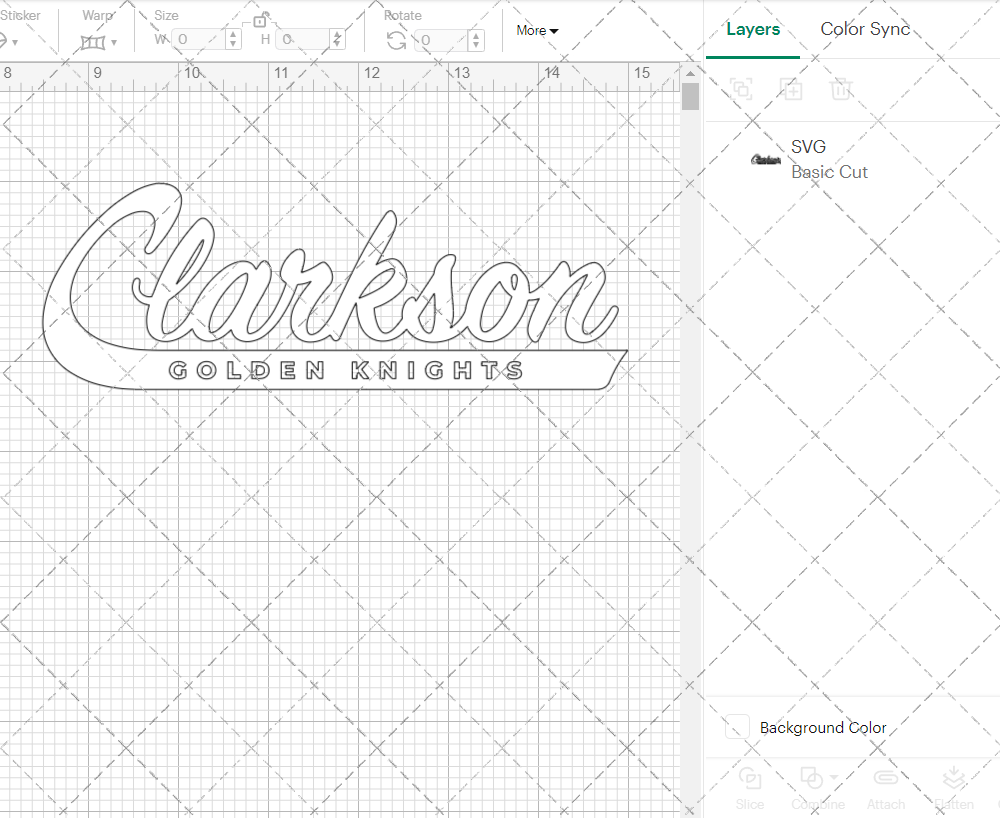This screenshot has width=1000, height=818.
Task: Select the Layers tab
Action: [753, 30]
